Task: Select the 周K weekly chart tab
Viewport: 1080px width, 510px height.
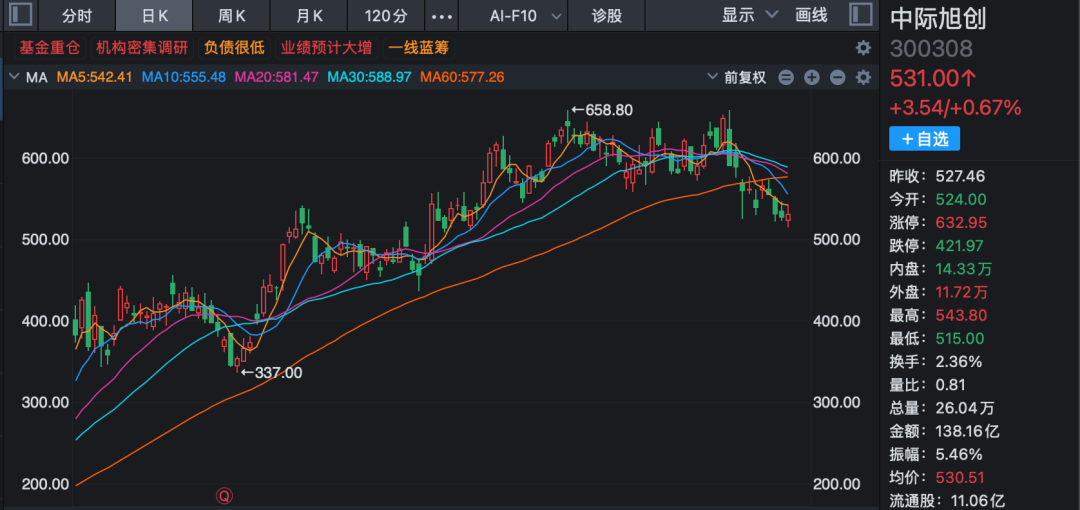Action: pyautogui.click(x=233, y=15)
